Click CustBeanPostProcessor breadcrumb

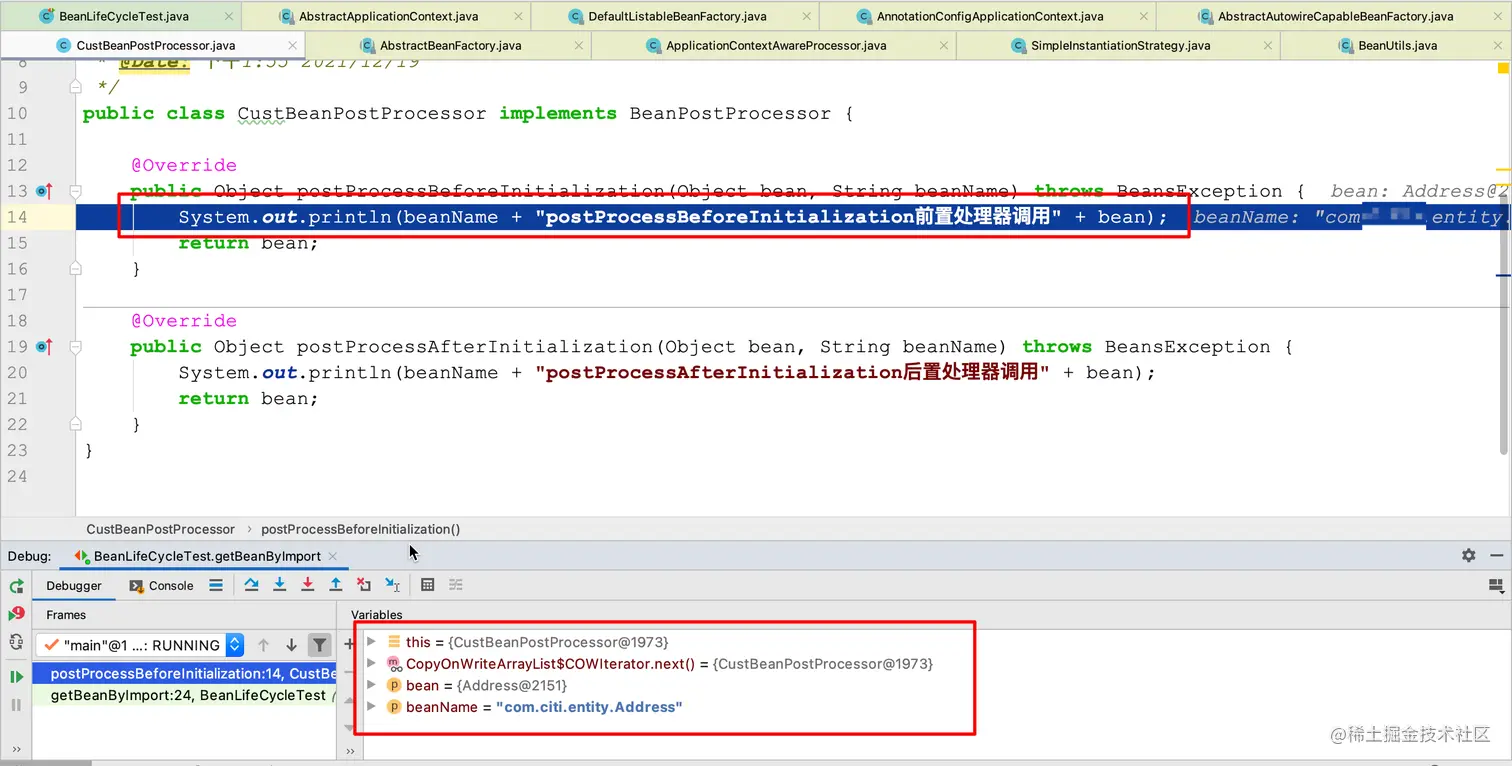160,529
